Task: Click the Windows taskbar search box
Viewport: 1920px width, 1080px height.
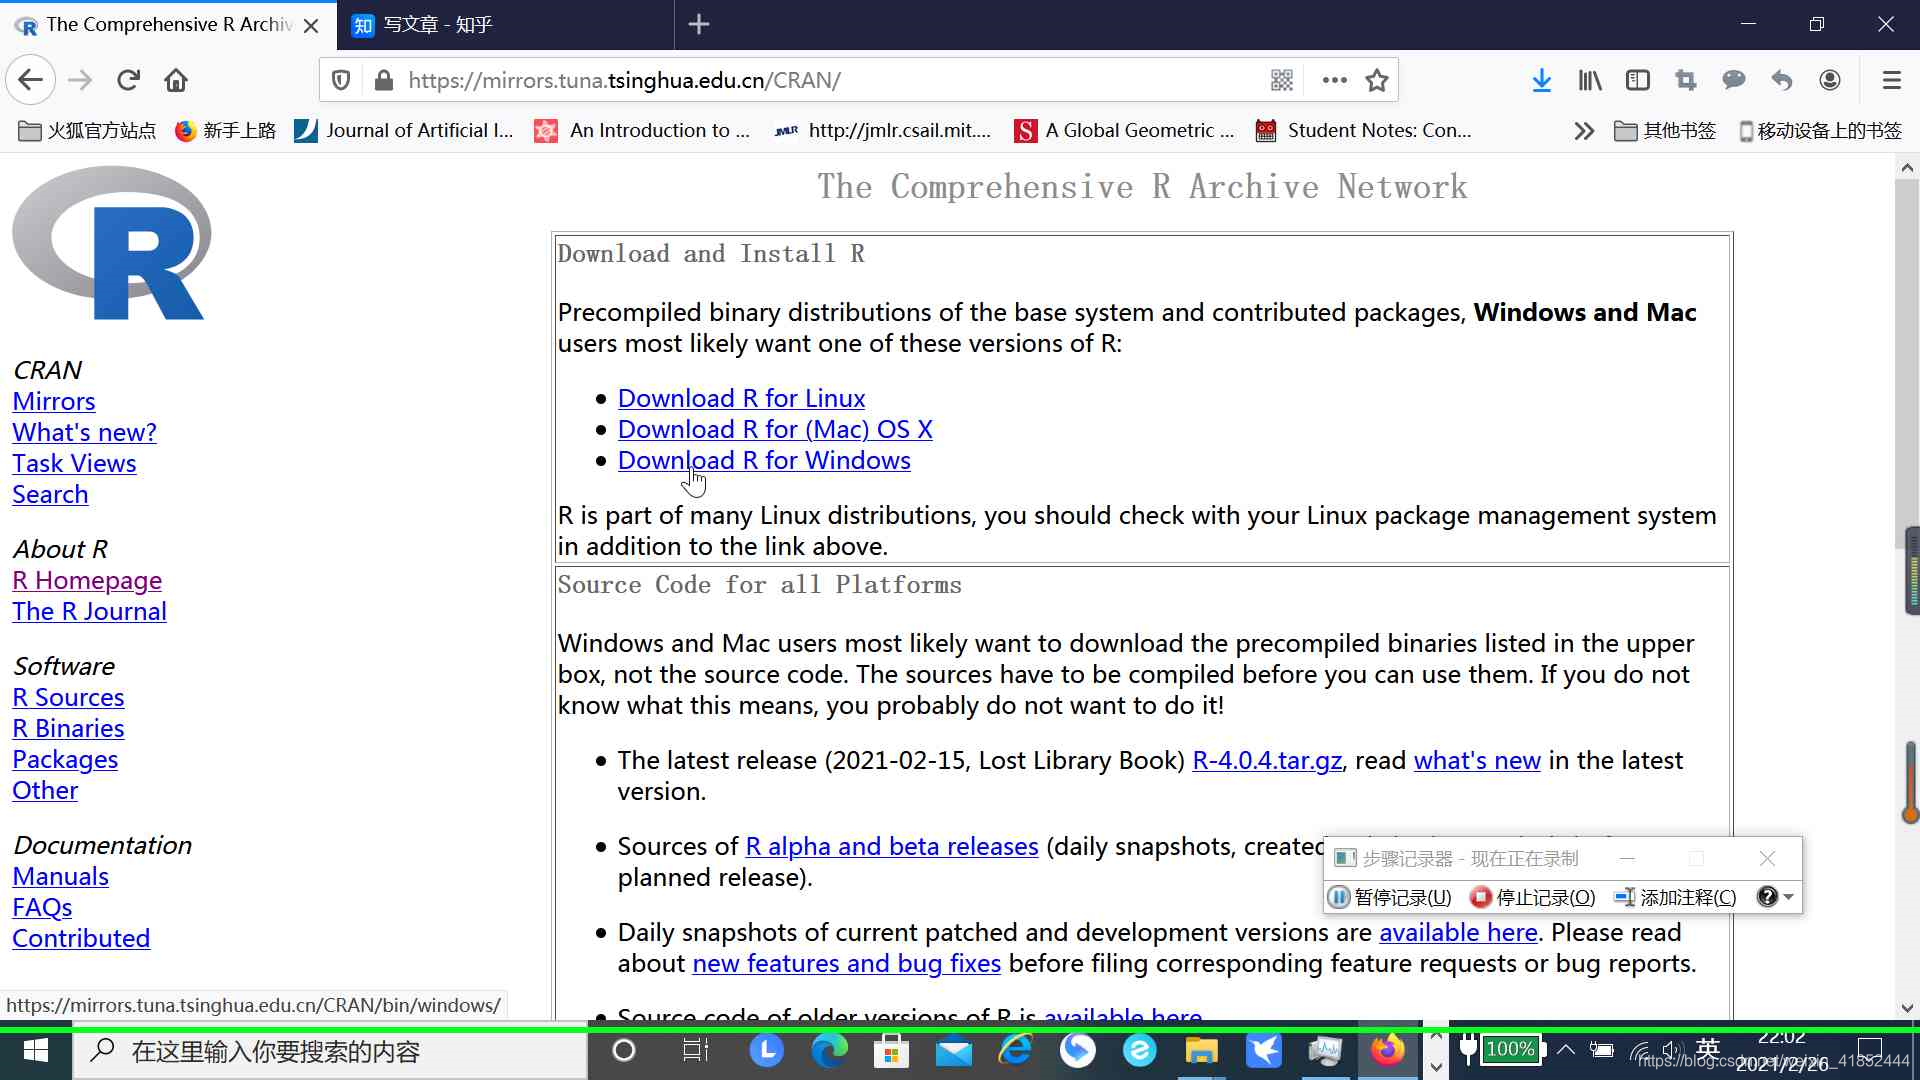Action: [330, 1051]
